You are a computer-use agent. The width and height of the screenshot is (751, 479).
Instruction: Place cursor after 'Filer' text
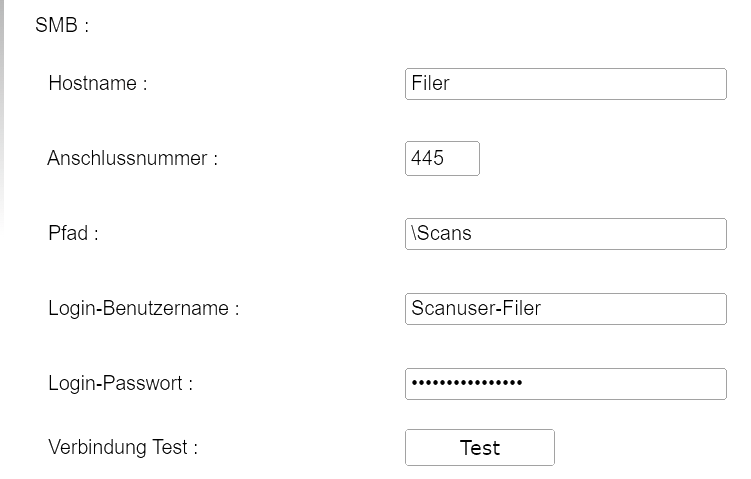pyautogui.click(x=452, y=84)
